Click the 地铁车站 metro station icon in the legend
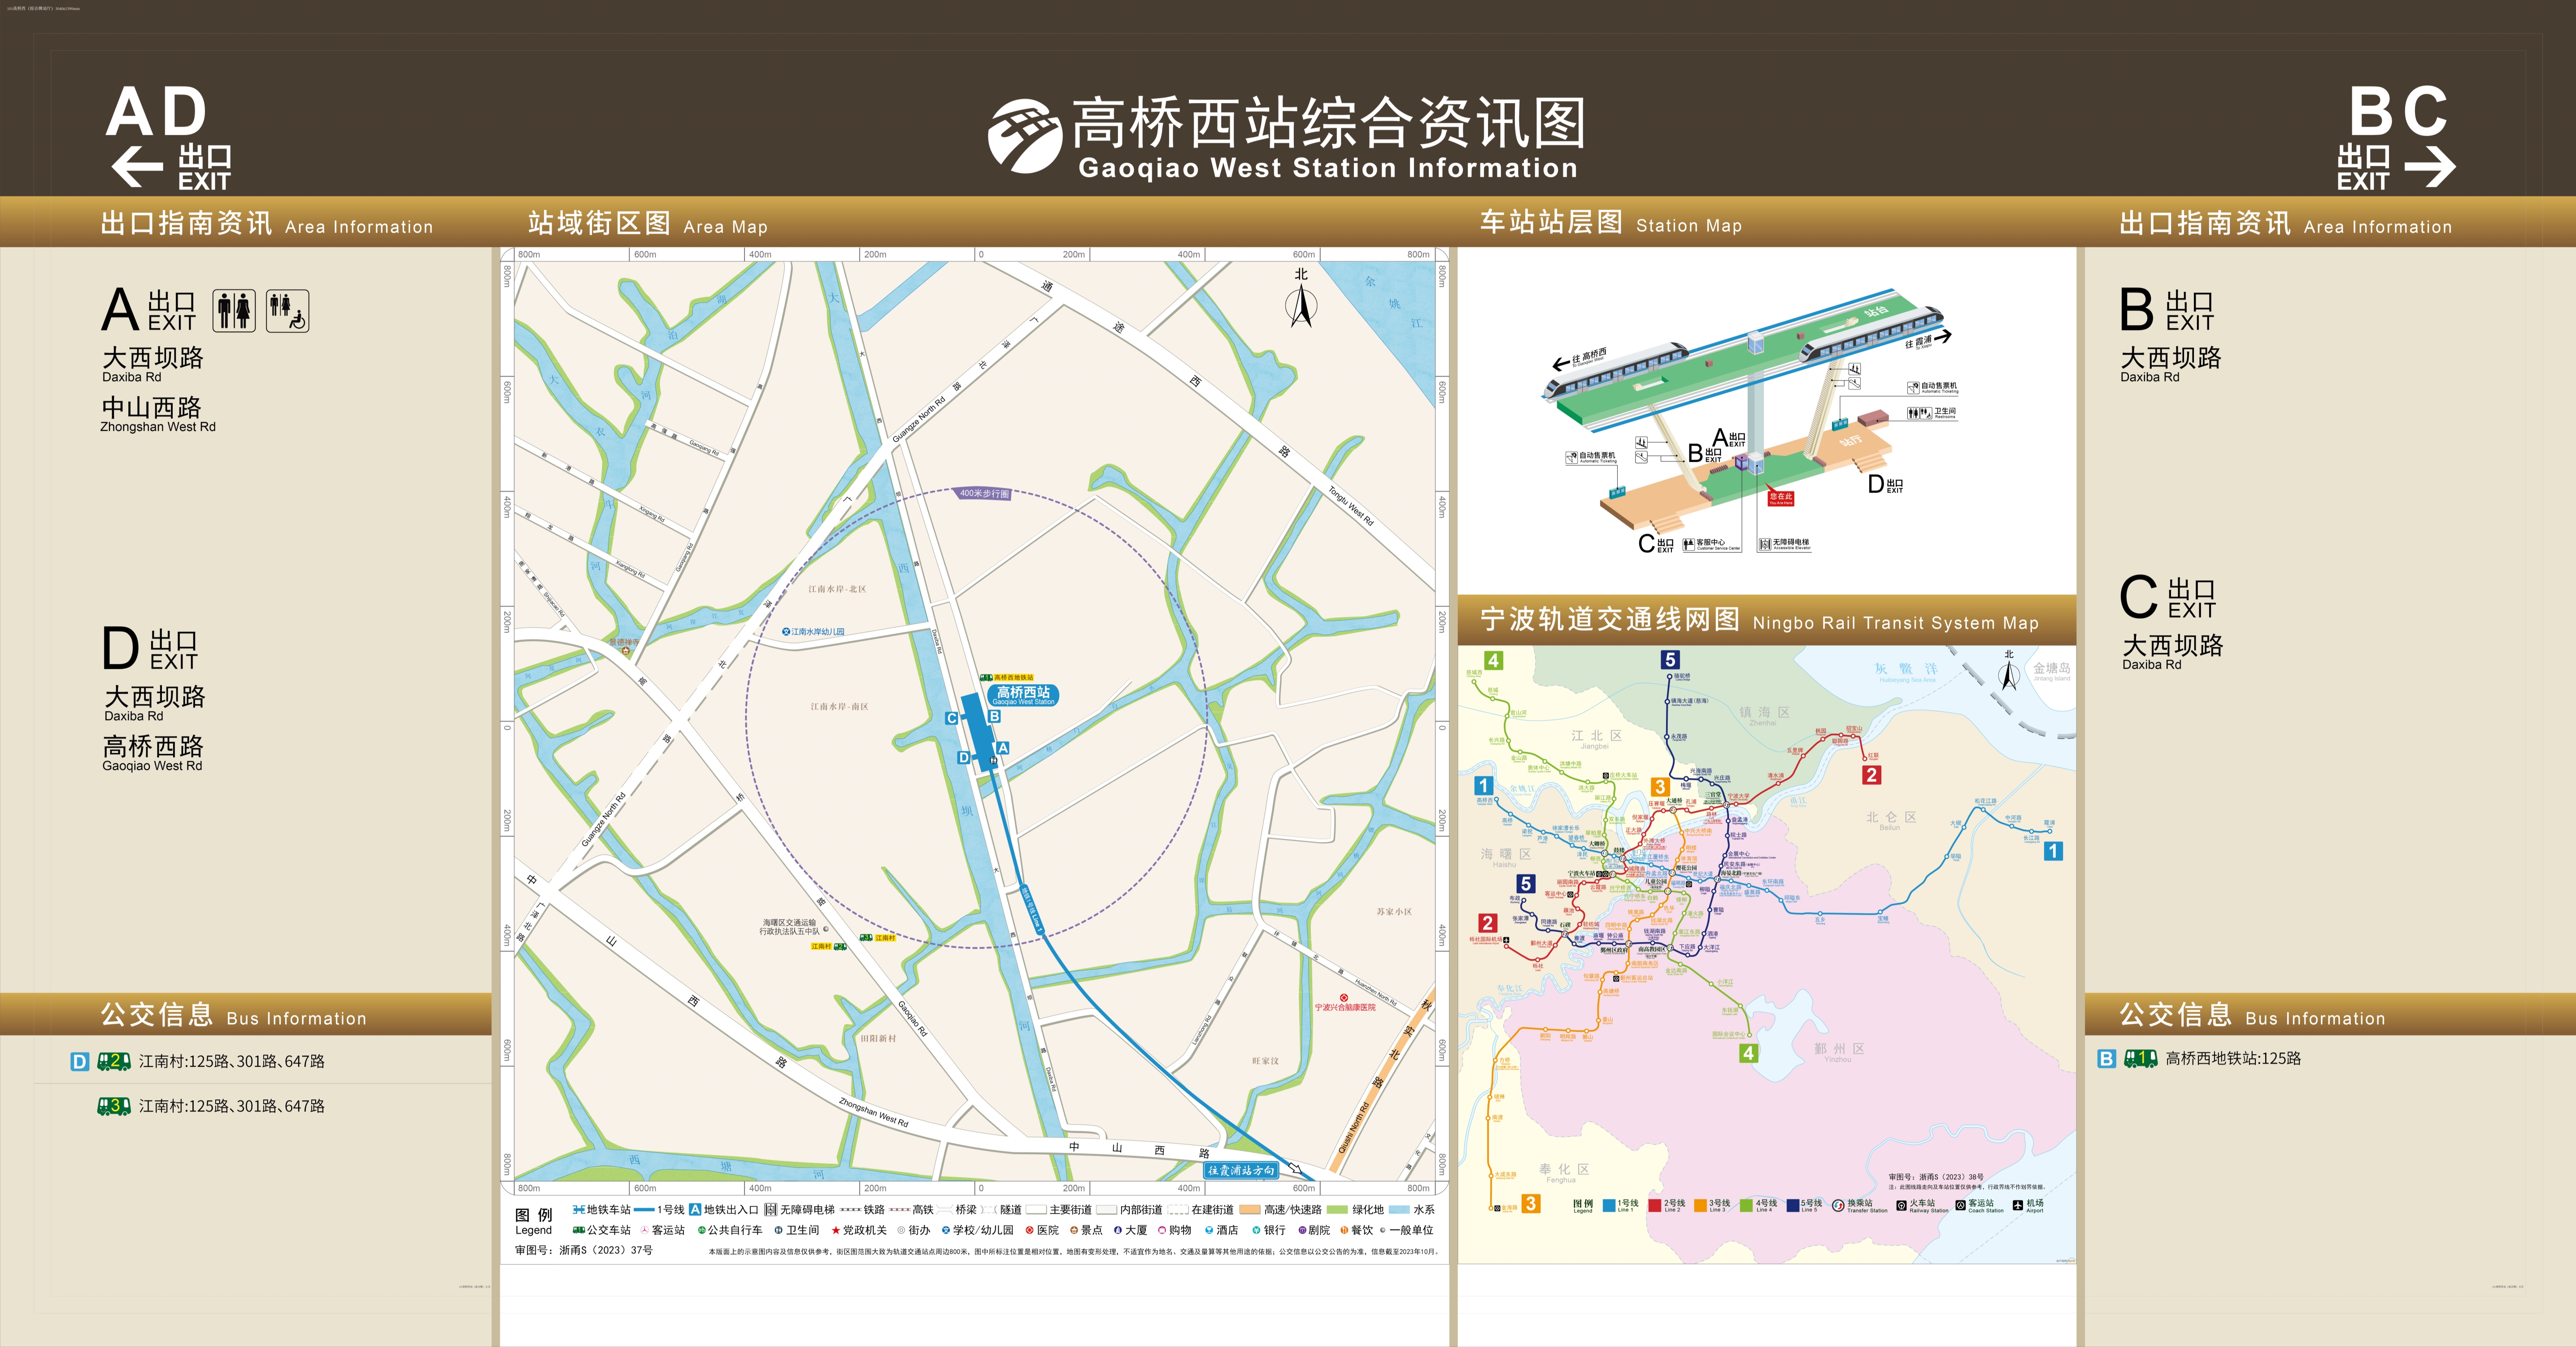 pyautogui.click(x=579, y=1210)
